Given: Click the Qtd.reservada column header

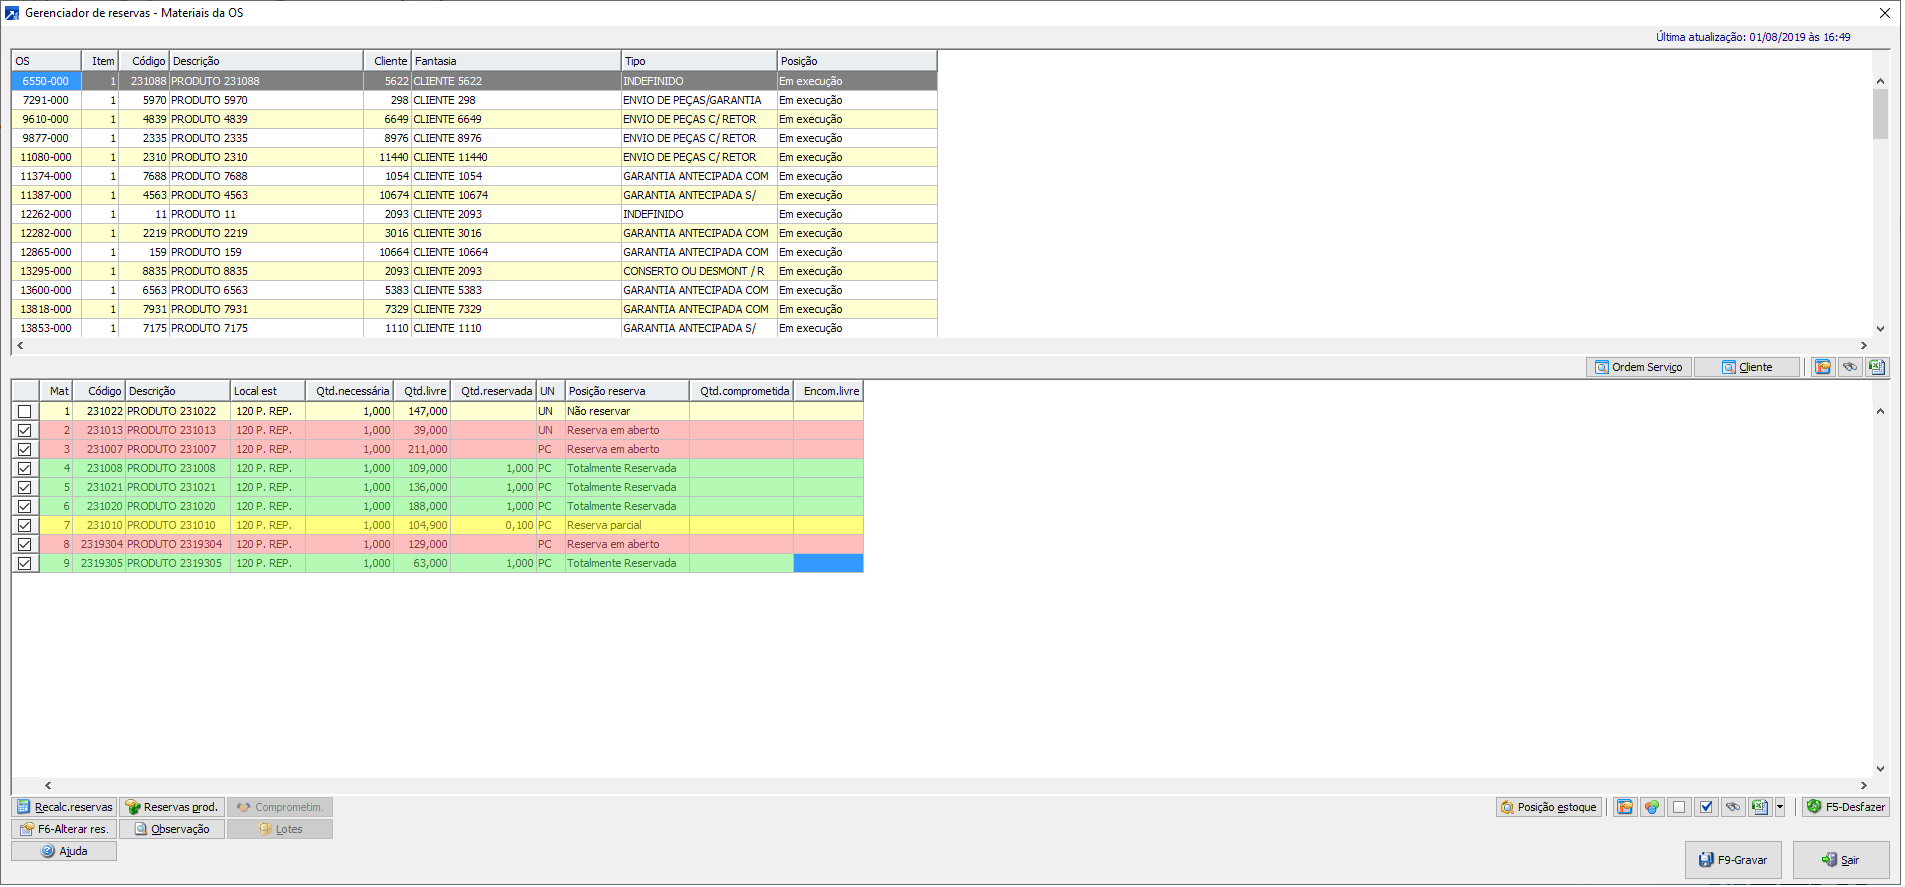Looking at the screenshot, I should point(493,391).
